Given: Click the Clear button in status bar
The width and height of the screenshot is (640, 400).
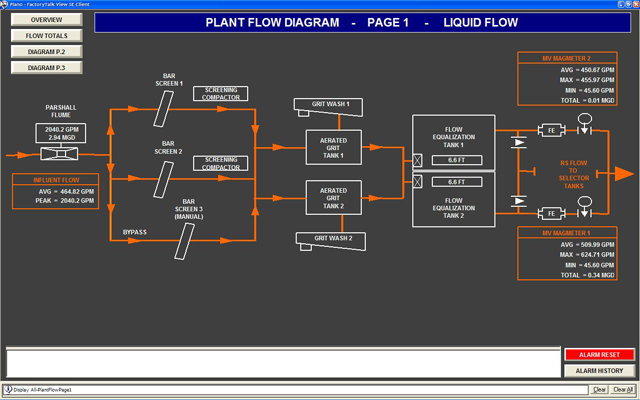Looking at the screenshot, I should [600, 389].
